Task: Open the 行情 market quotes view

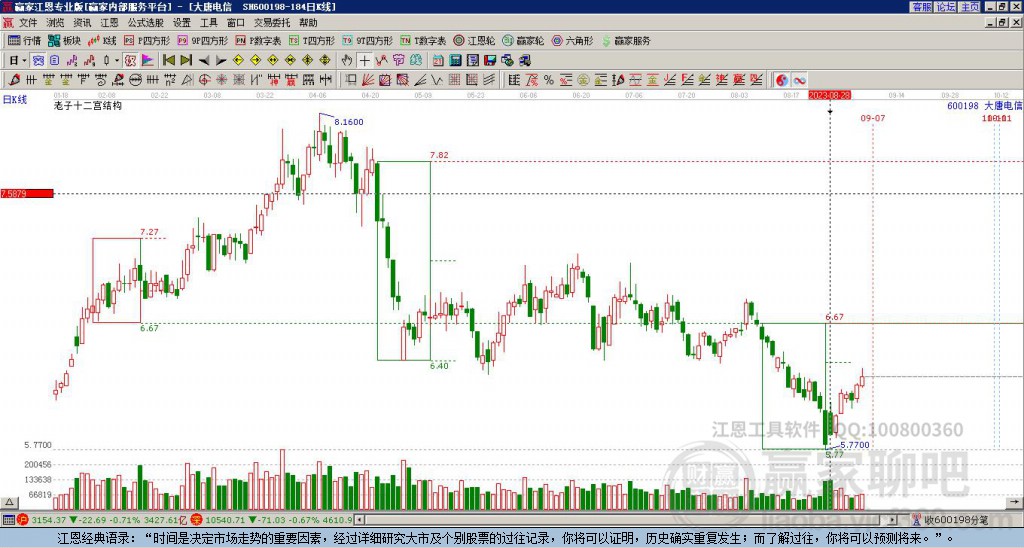Action: pyautogui.click(x=24, y=40)
